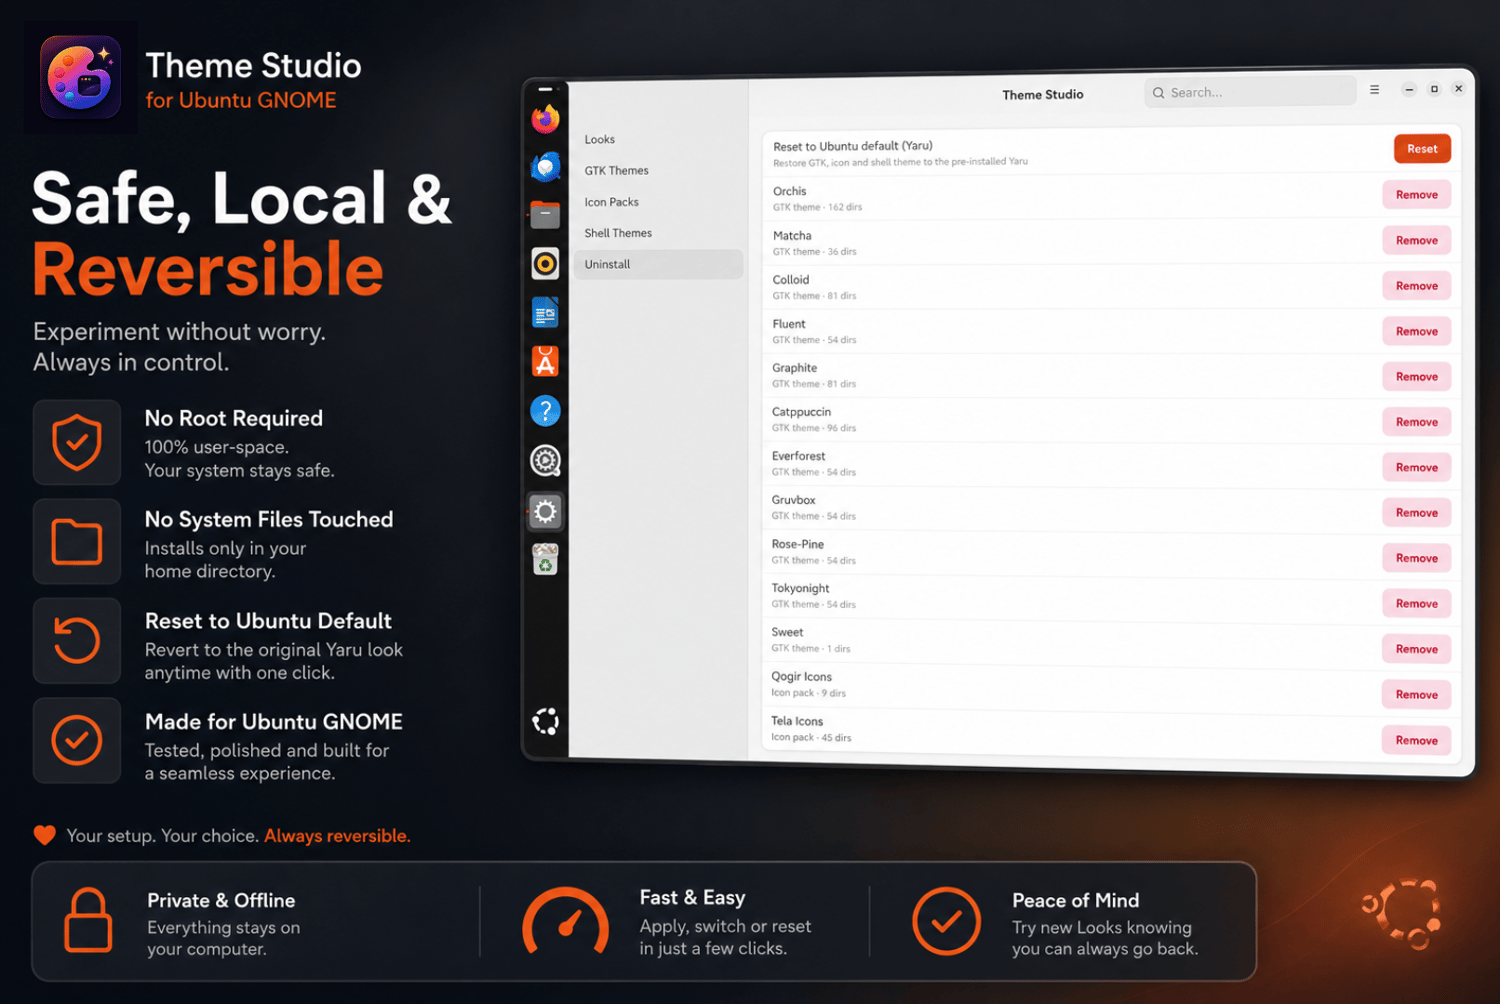Remove the Rose-Pine theme

(x=1417, y=558)
